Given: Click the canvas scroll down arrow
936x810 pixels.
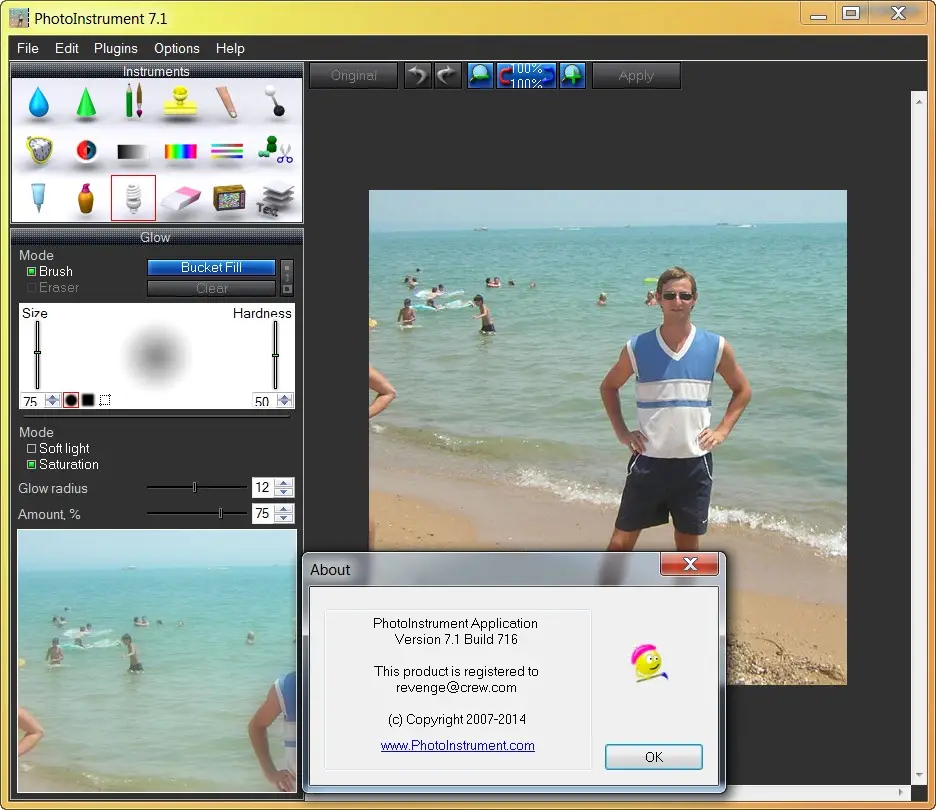Looking at the screenshot, I should 919,775.
